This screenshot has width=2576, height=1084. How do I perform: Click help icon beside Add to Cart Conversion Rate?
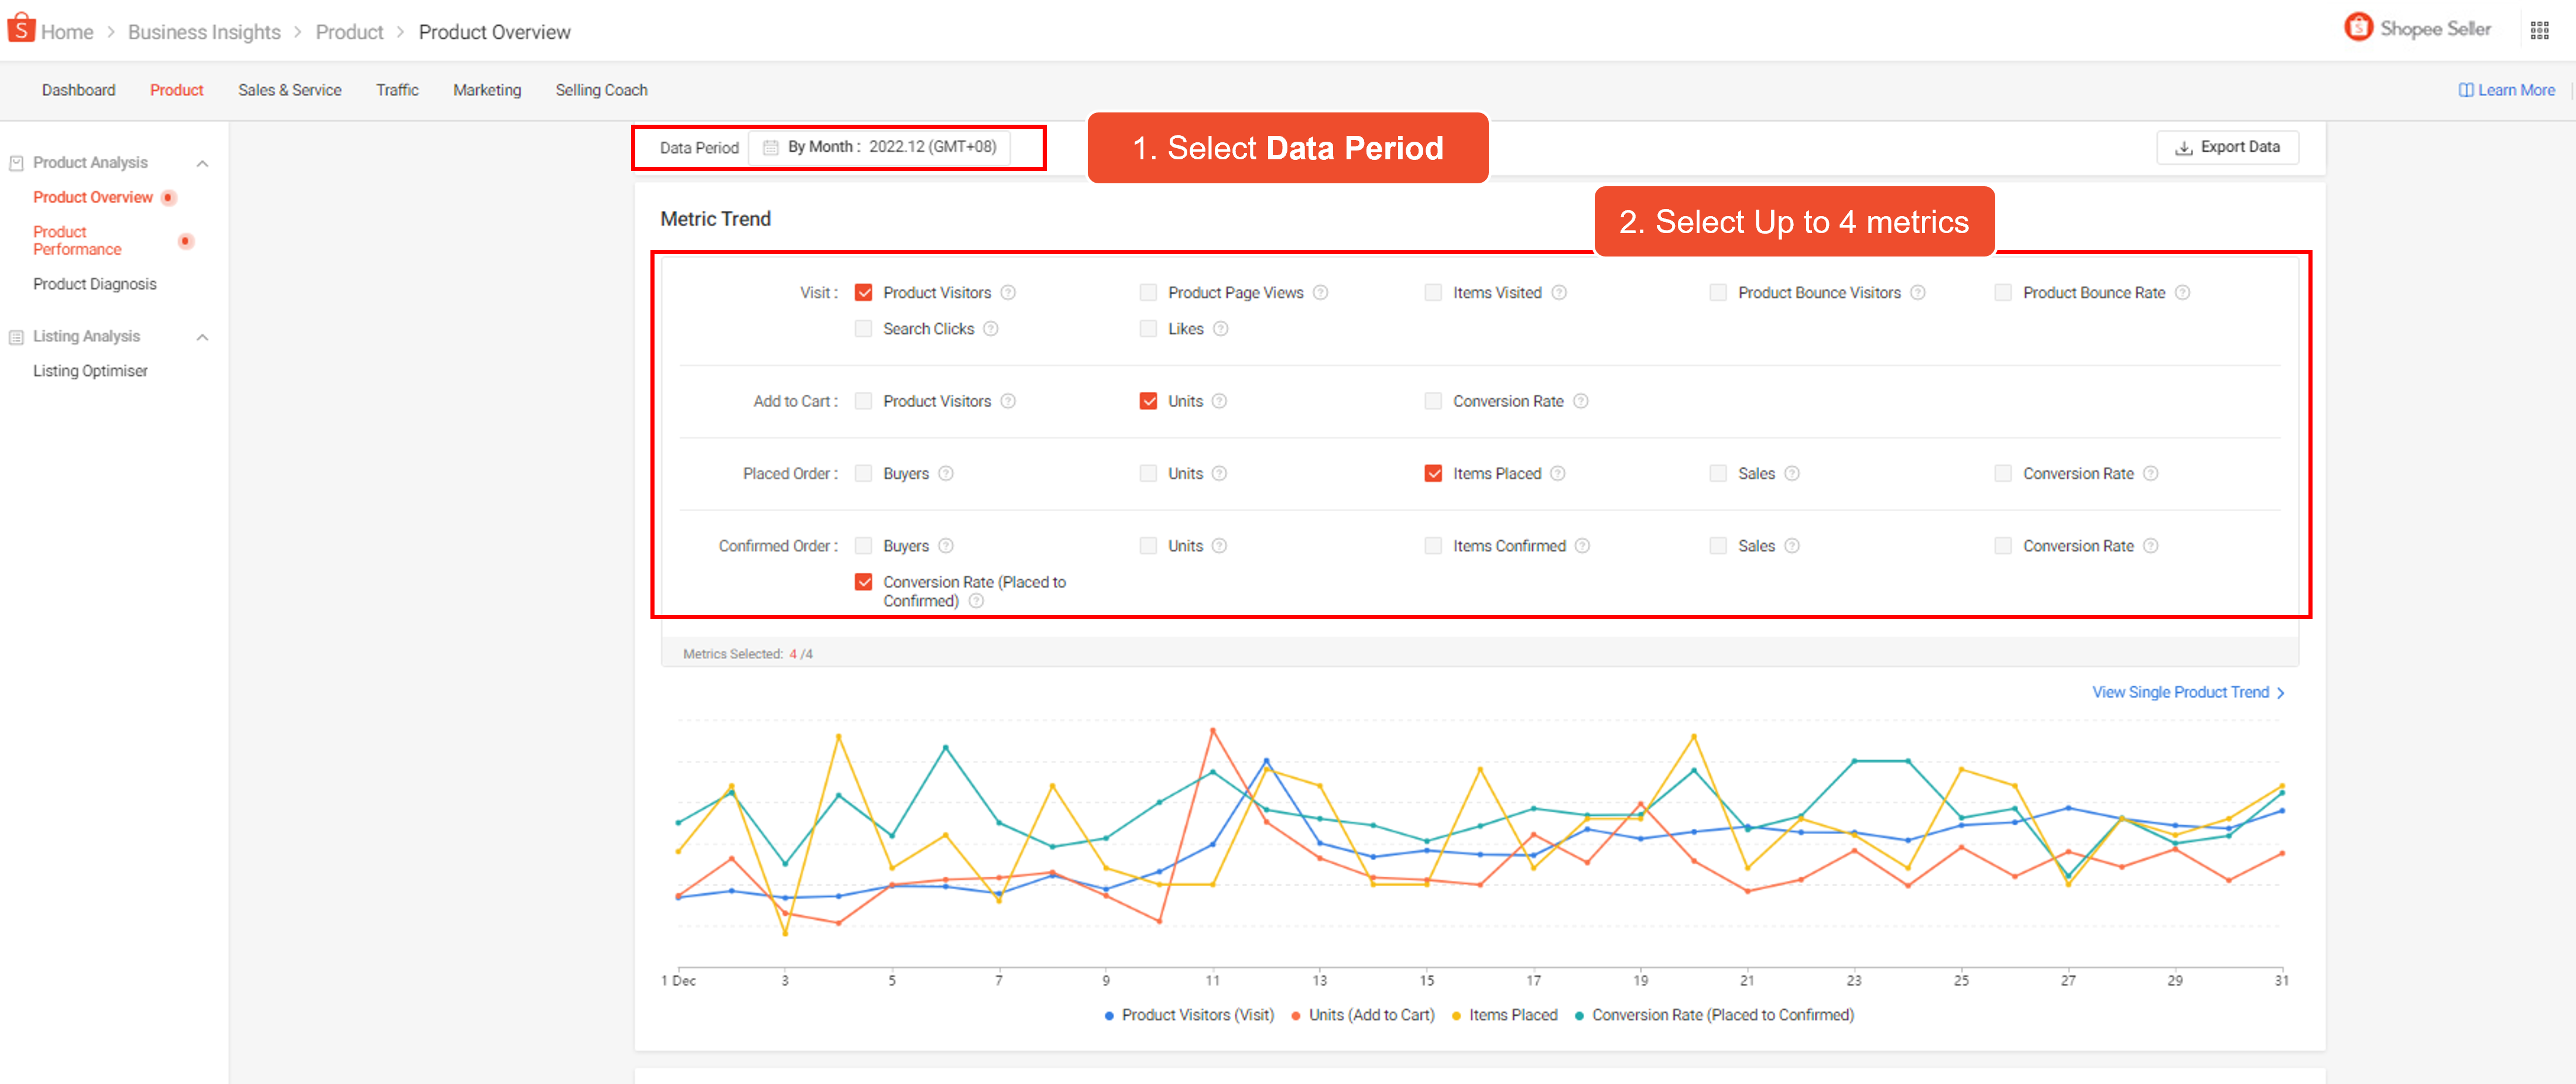[1580, 401]
